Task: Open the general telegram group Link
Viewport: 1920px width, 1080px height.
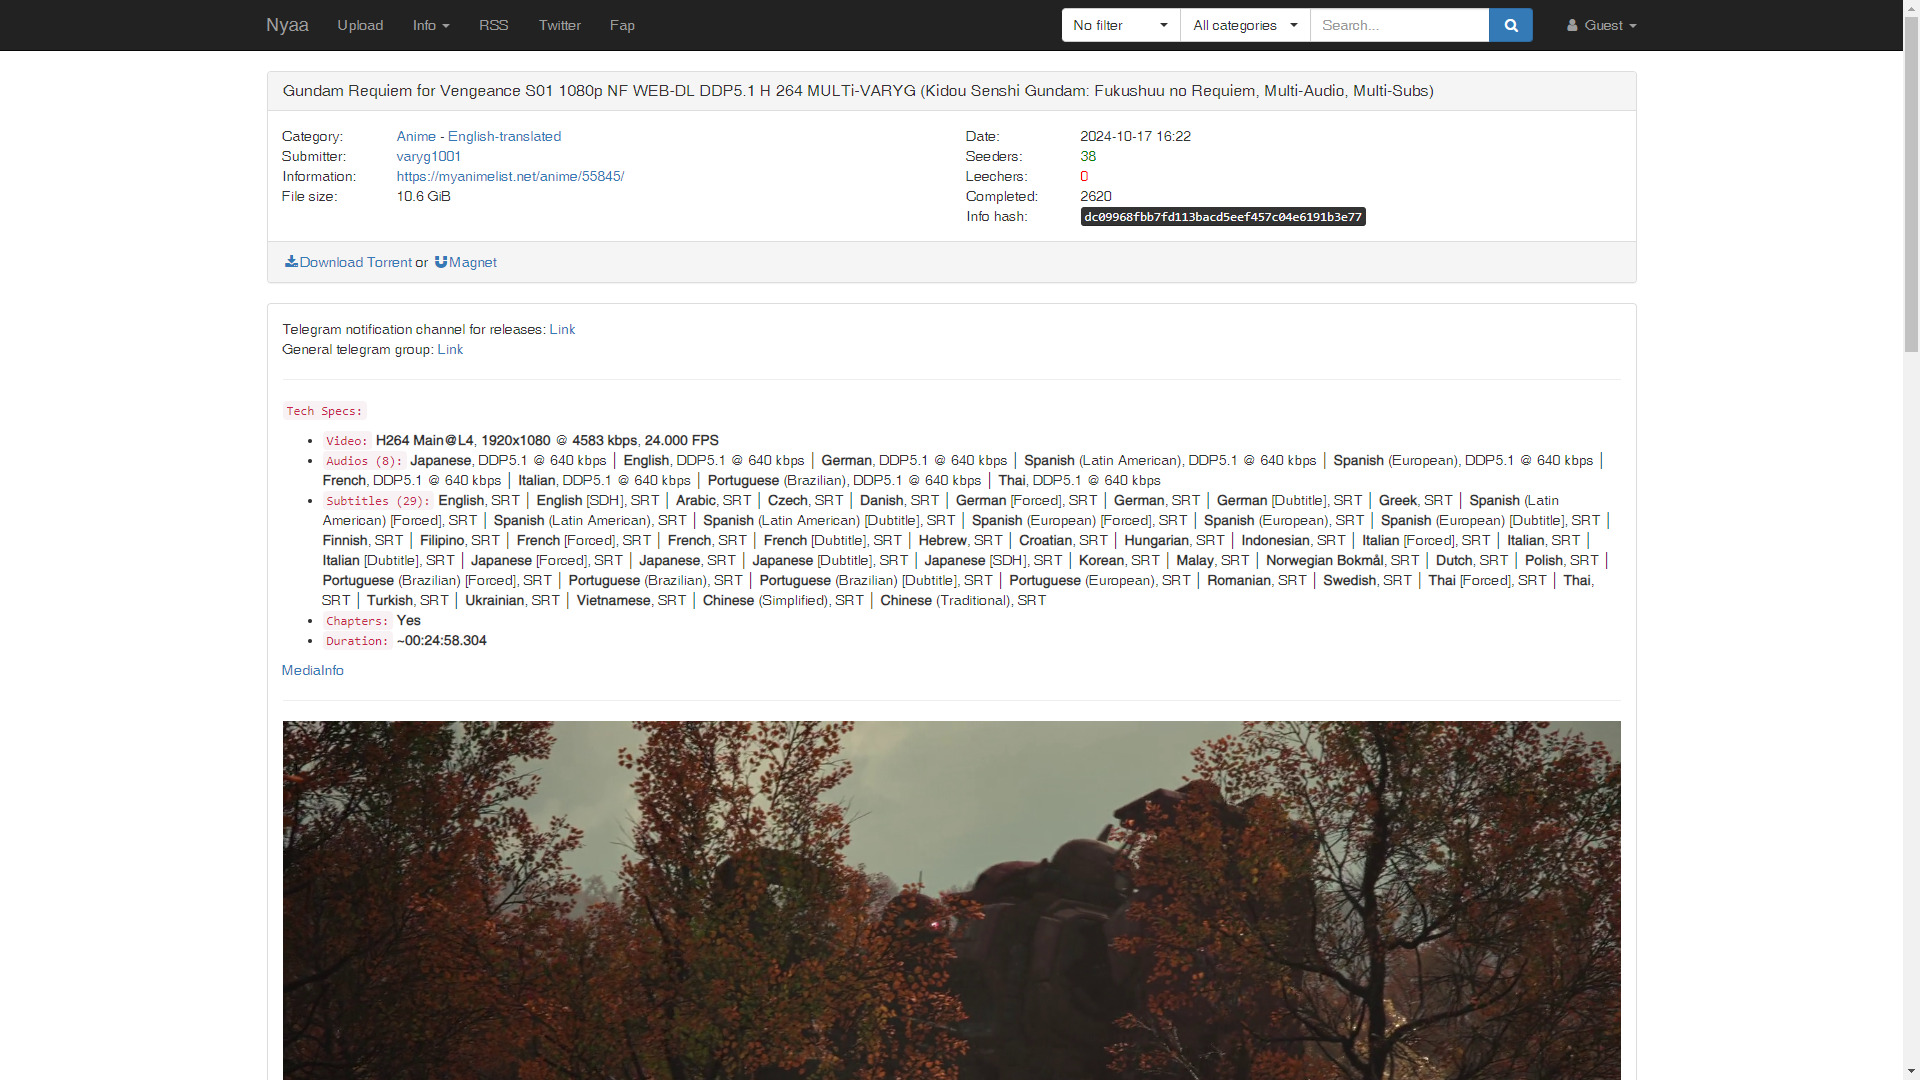Action: (450, 349)
